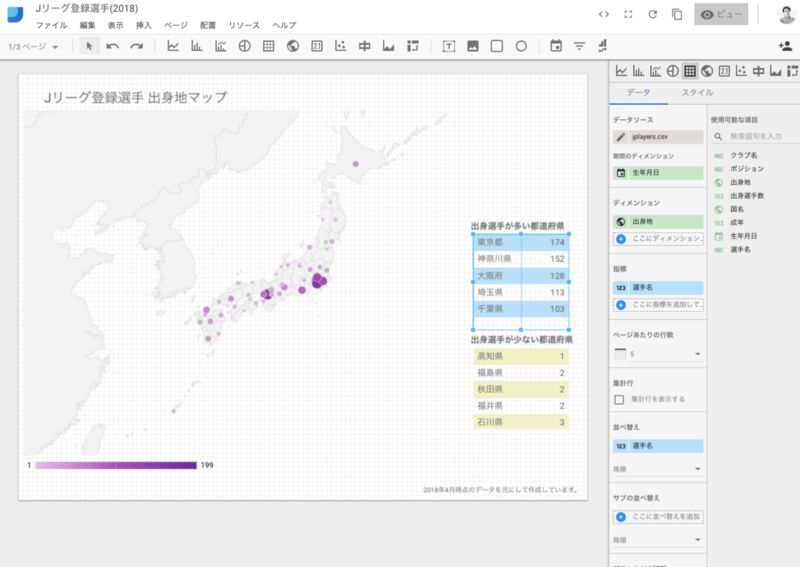Redo the last action
This screenshot has height=567, width=800.
[x=136, y=46]
